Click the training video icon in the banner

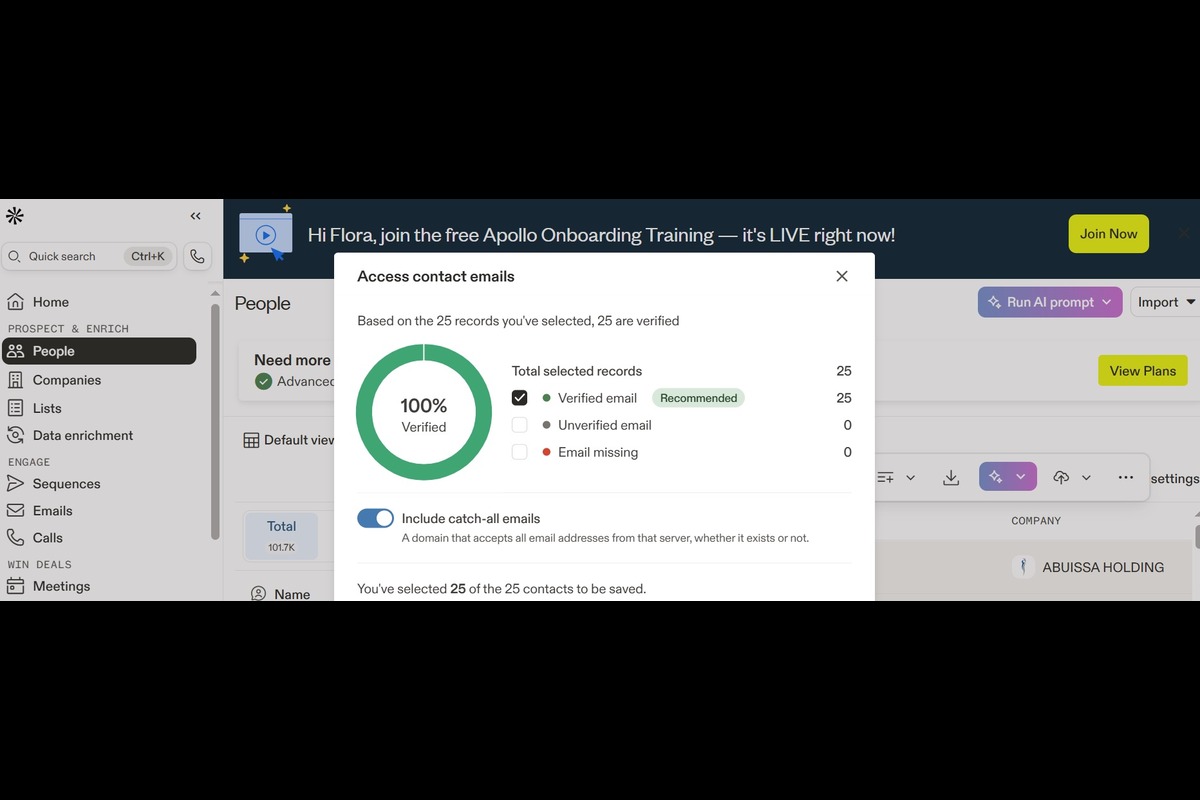pos(265,235)
